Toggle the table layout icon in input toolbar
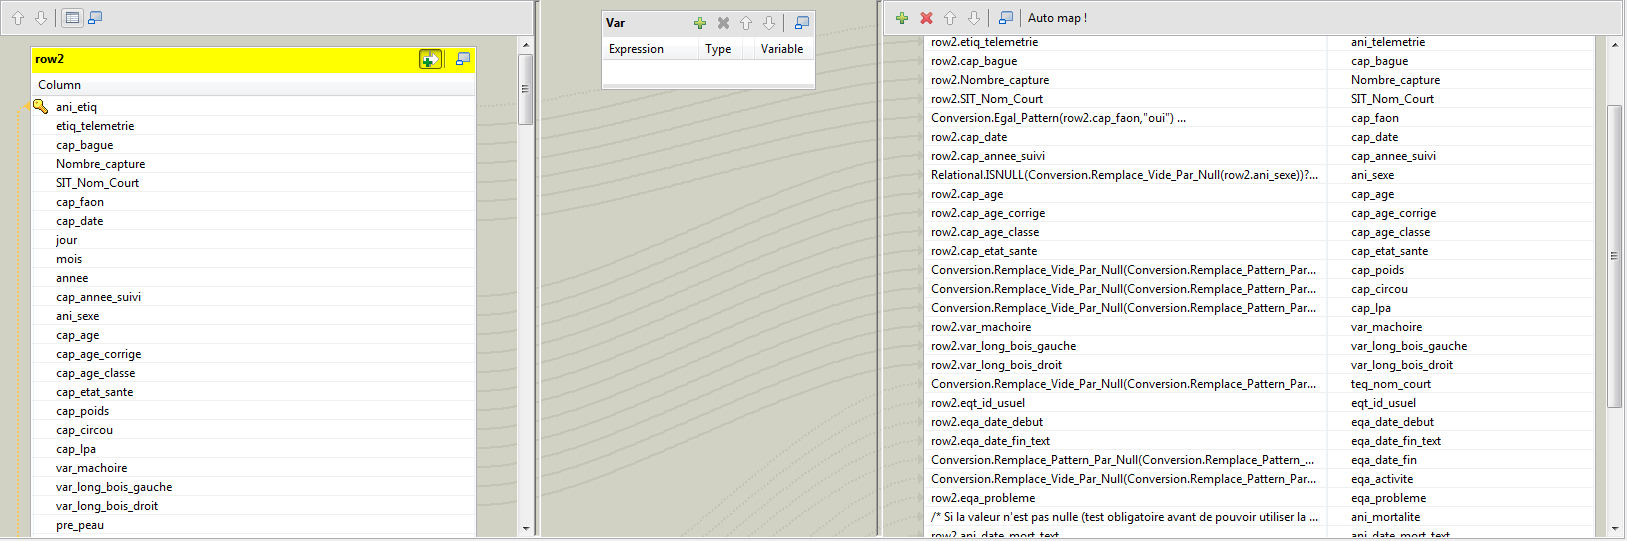This screenshot has height=541, width=1627. tap(72, 18)
